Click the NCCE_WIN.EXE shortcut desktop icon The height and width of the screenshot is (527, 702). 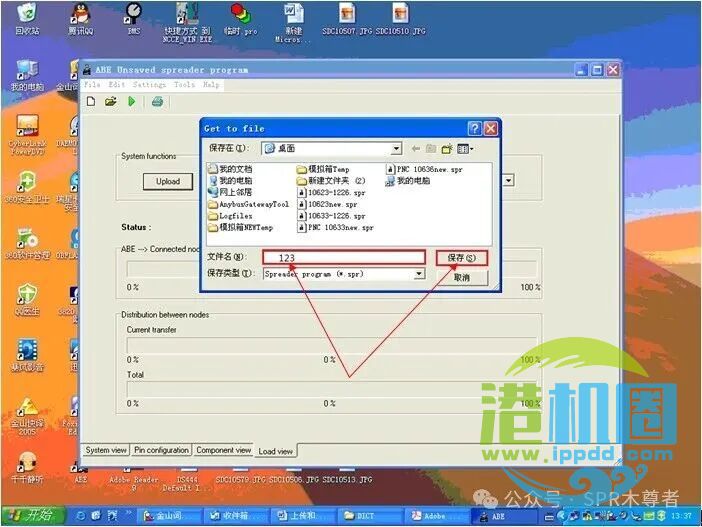click(187, 22)
